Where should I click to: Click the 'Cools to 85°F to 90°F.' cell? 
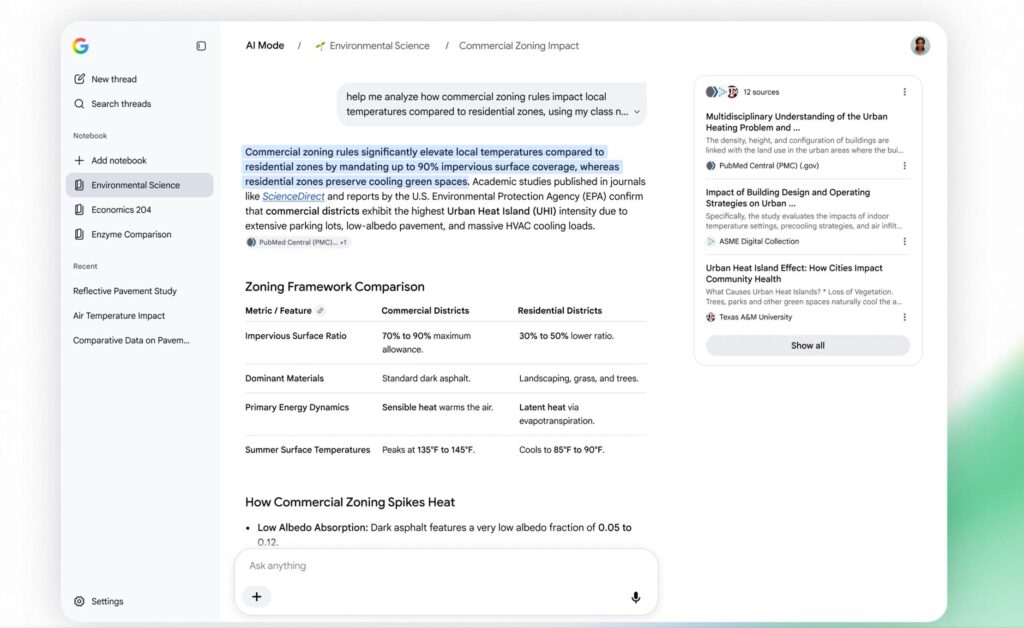coord(562,450)
